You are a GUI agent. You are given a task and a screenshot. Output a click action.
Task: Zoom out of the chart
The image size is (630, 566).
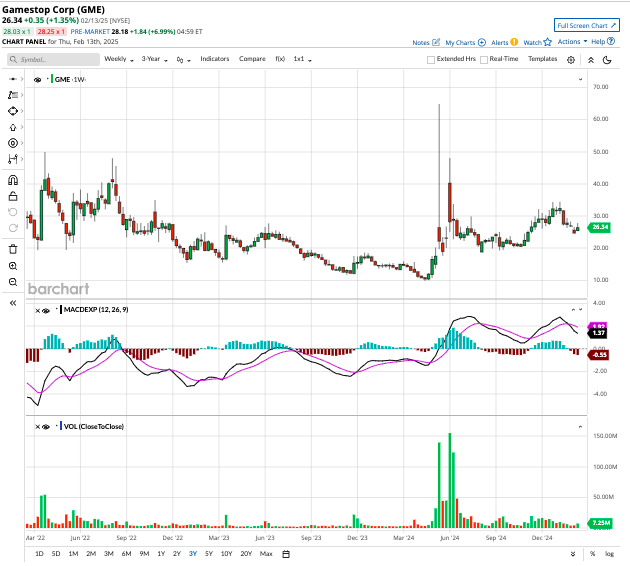13,282
